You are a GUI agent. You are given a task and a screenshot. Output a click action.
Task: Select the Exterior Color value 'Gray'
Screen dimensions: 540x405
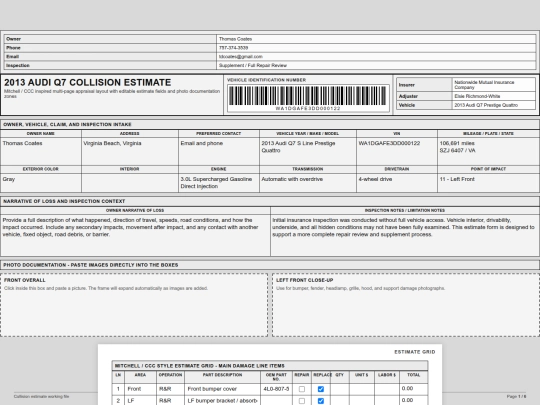point(9,179)
